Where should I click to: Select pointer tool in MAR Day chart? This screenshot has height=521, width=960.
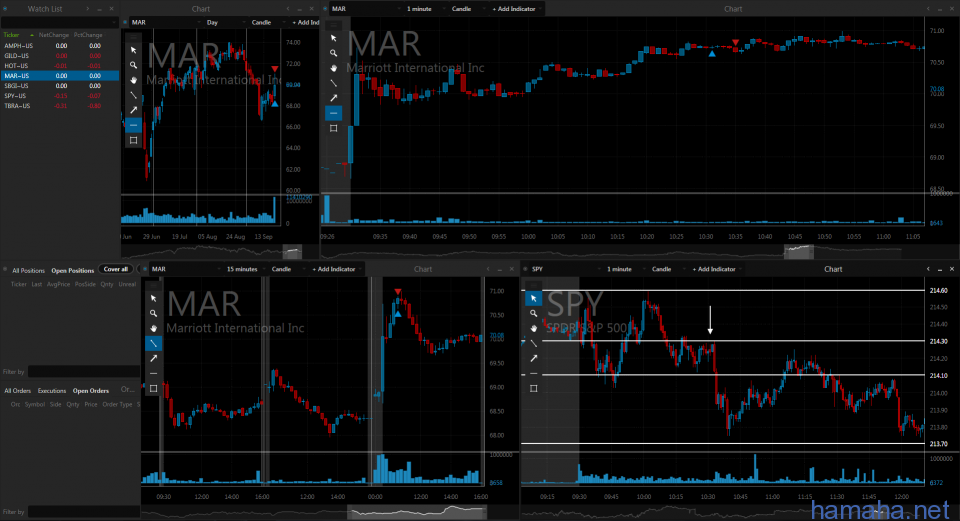click(133, 50)
